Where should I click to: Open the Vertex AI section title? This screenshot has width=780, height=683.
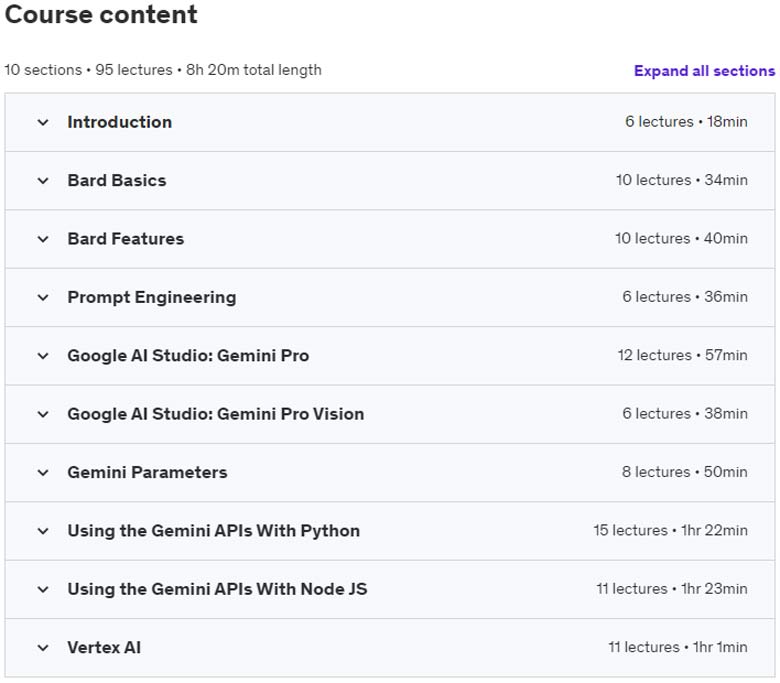click(104, 648)
